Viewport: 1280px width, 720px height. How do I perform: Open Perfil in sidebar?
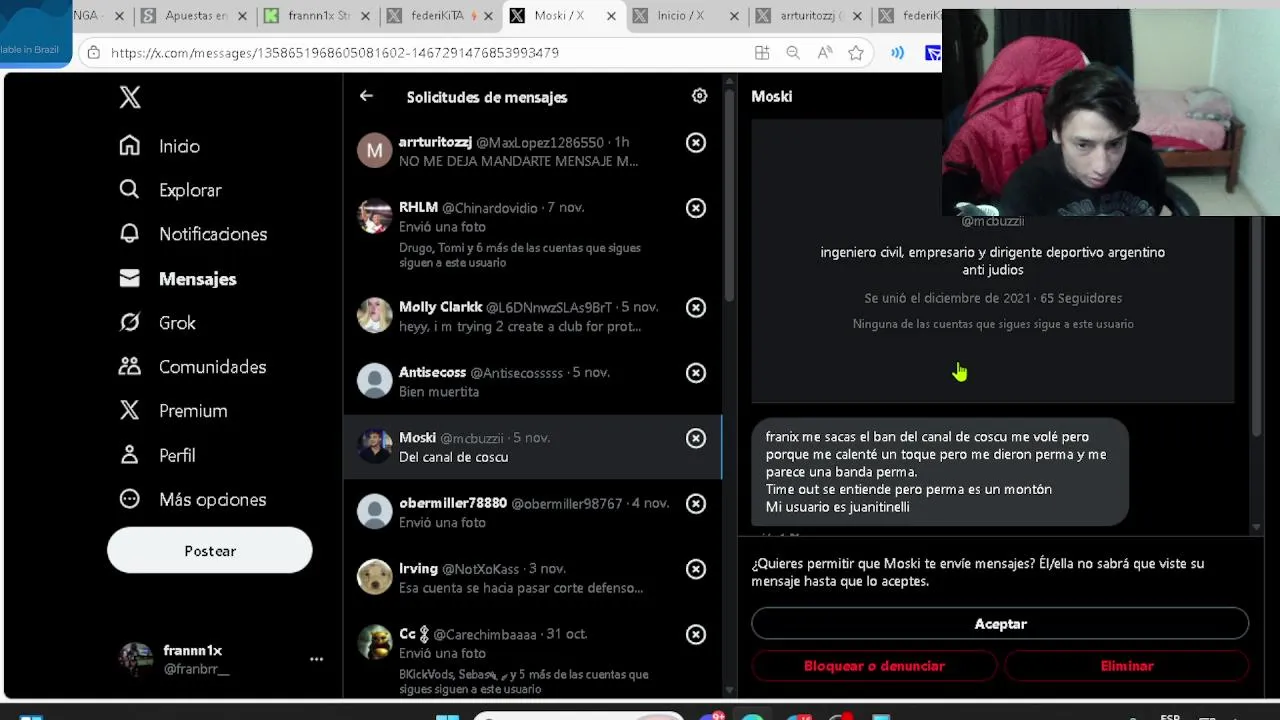pyautogui.click(x=158, y=455)
